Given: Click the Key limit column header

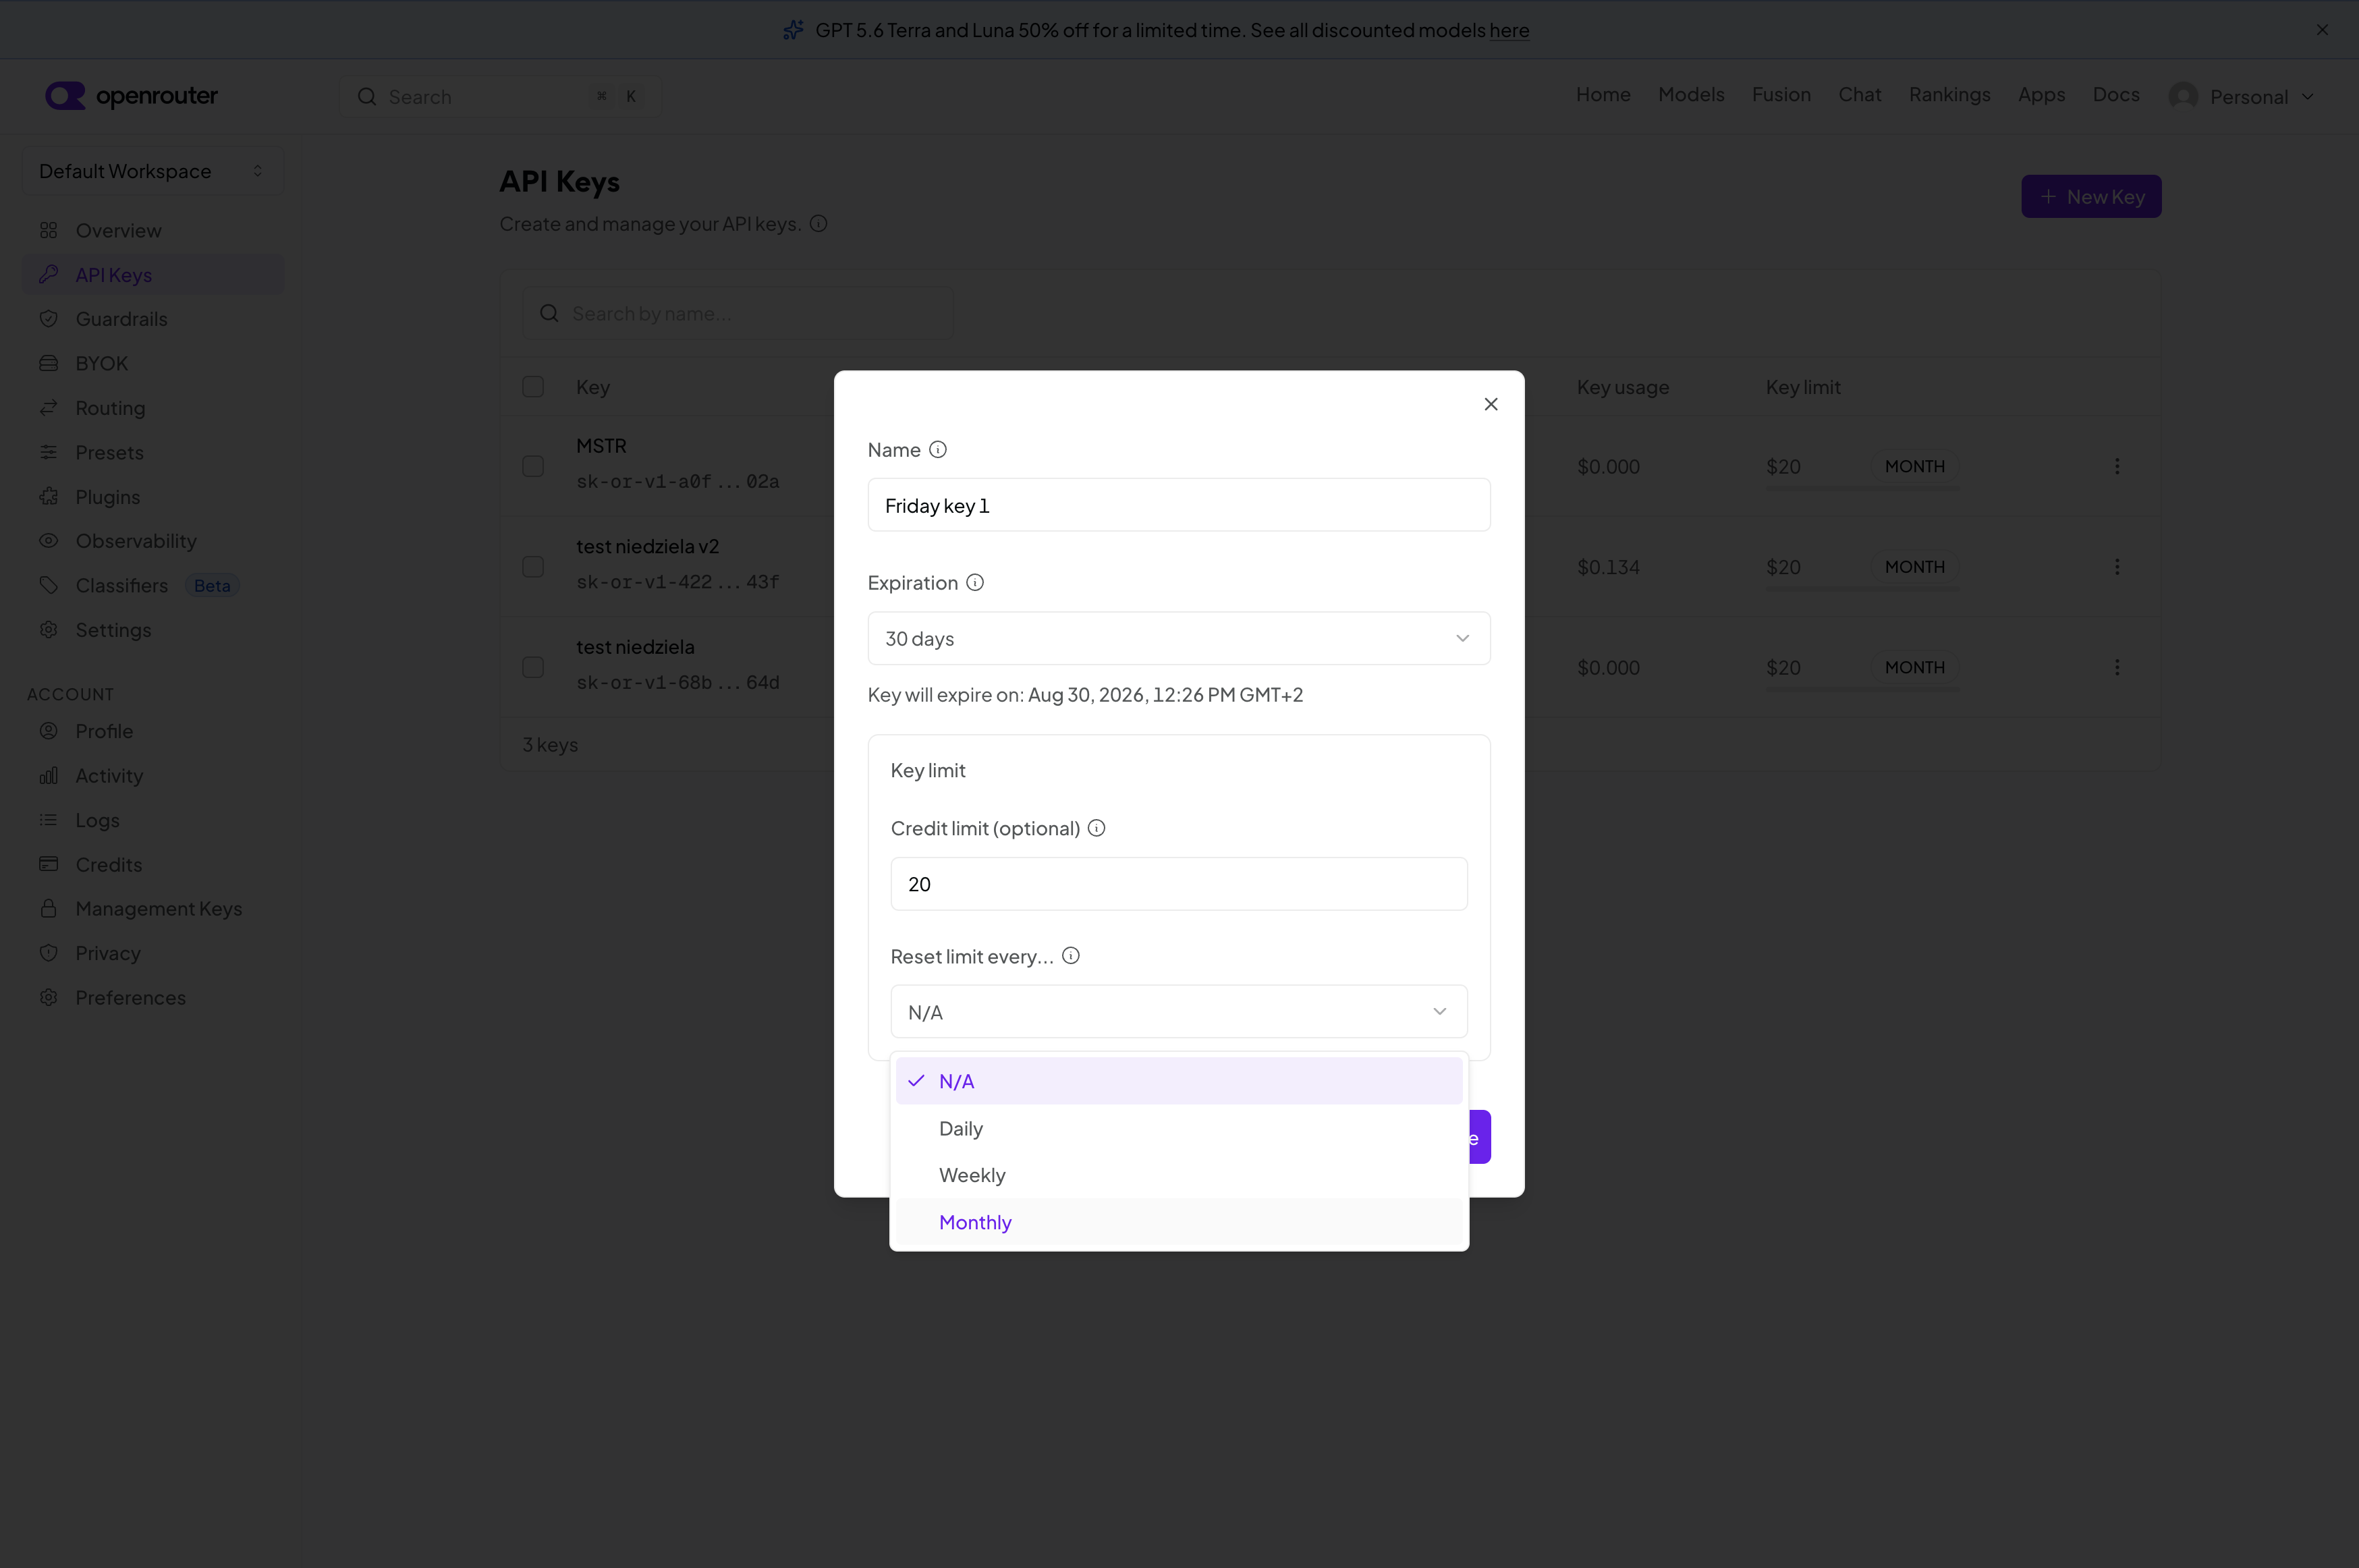Looking at the screenshot, I should [1802, 387].
